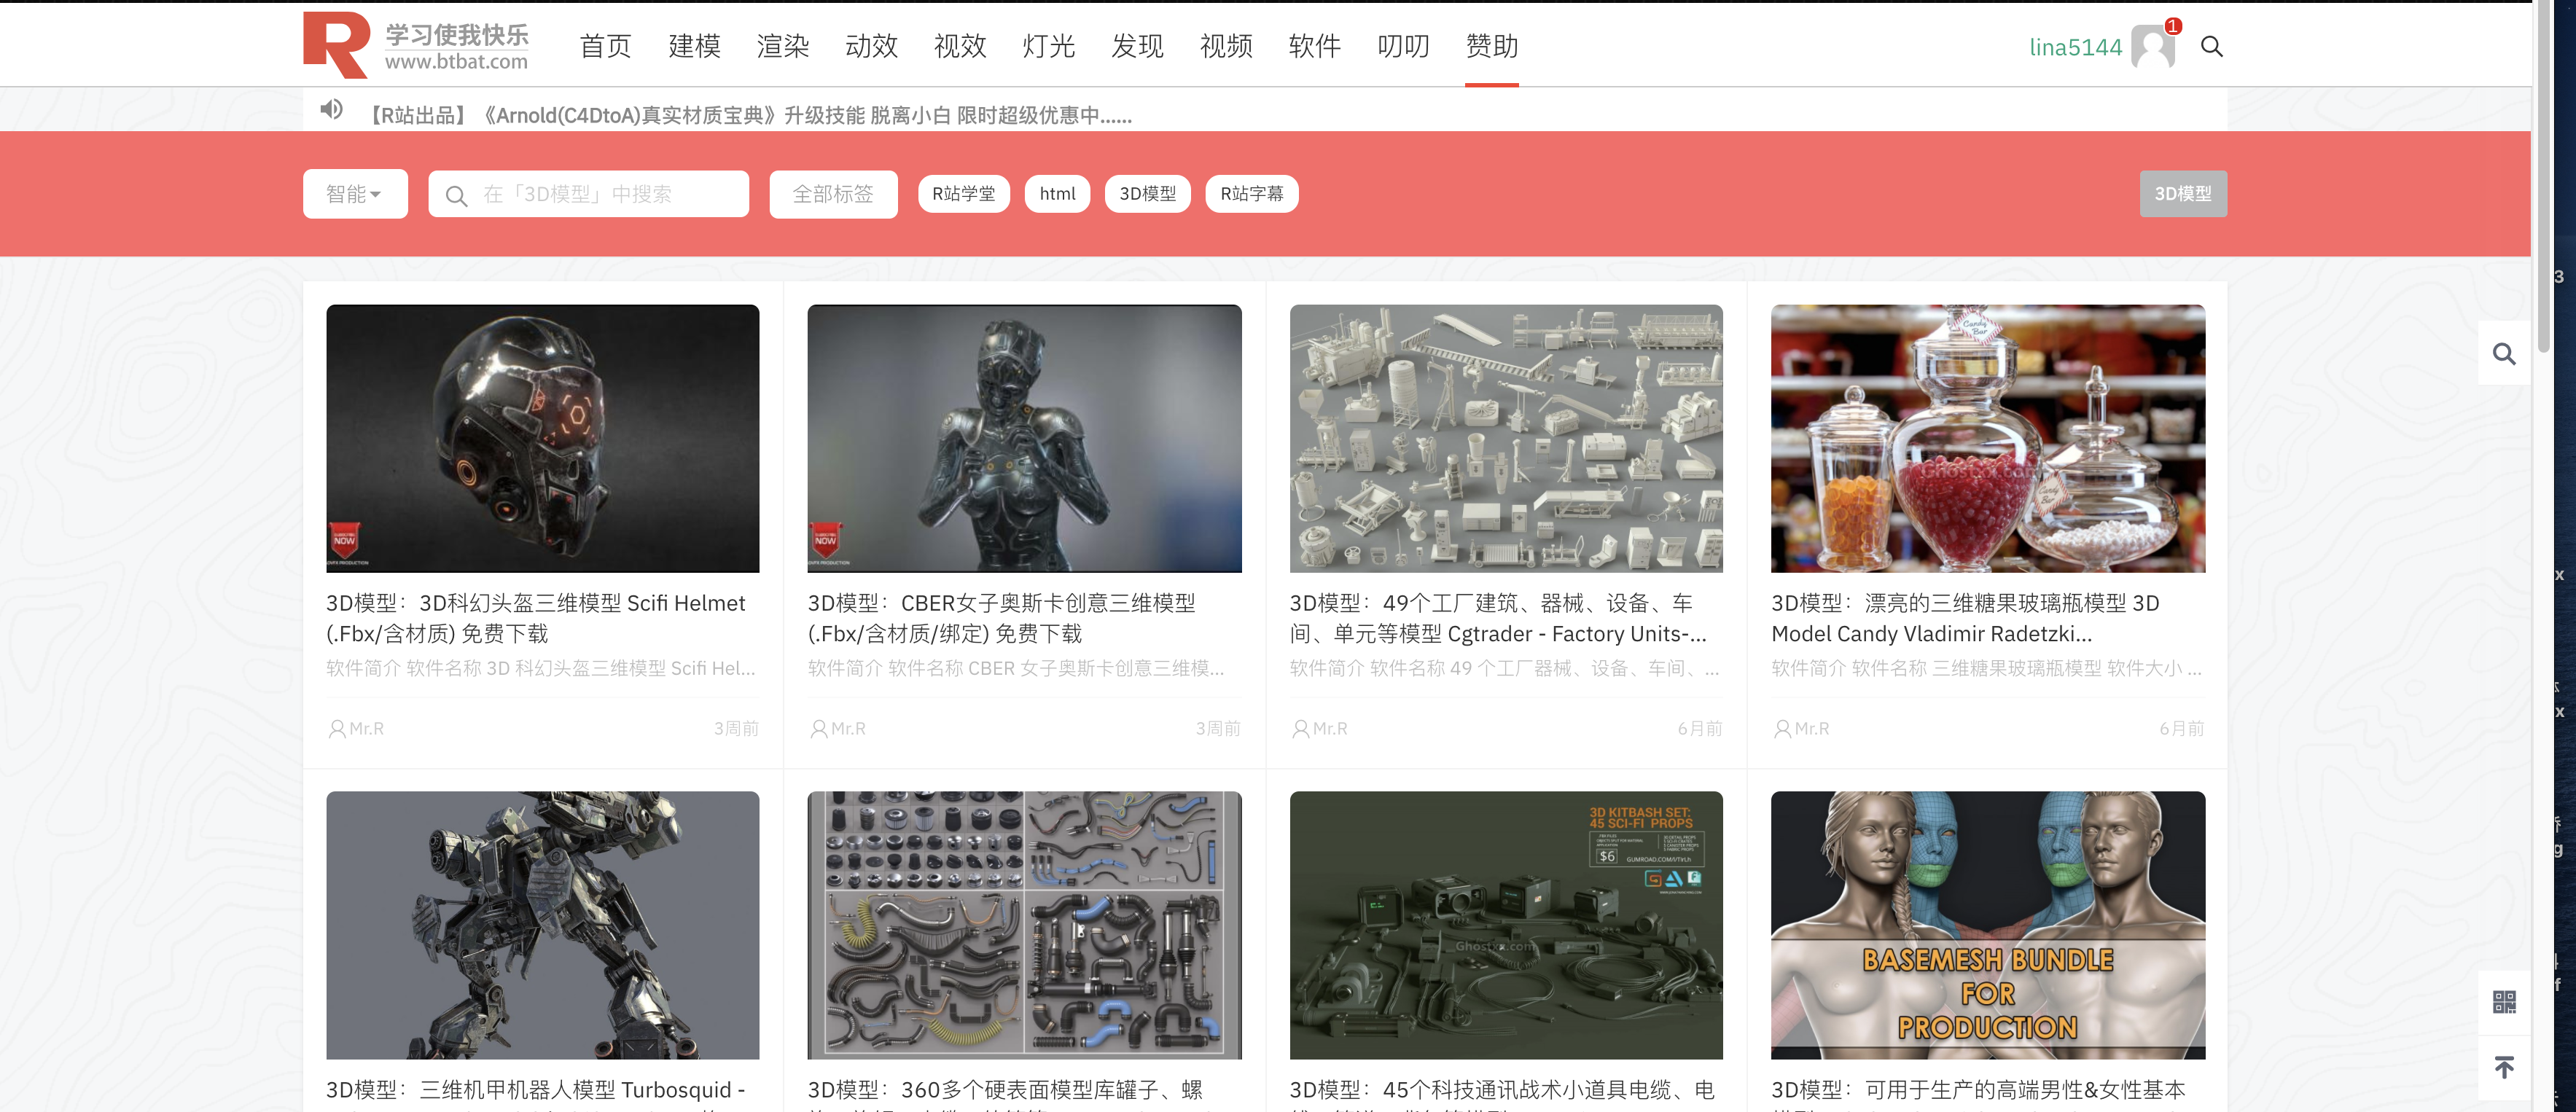Click the floating sidebar search icon
This screenshot has width=2576, height=1112.
[x=2504, y=353]
